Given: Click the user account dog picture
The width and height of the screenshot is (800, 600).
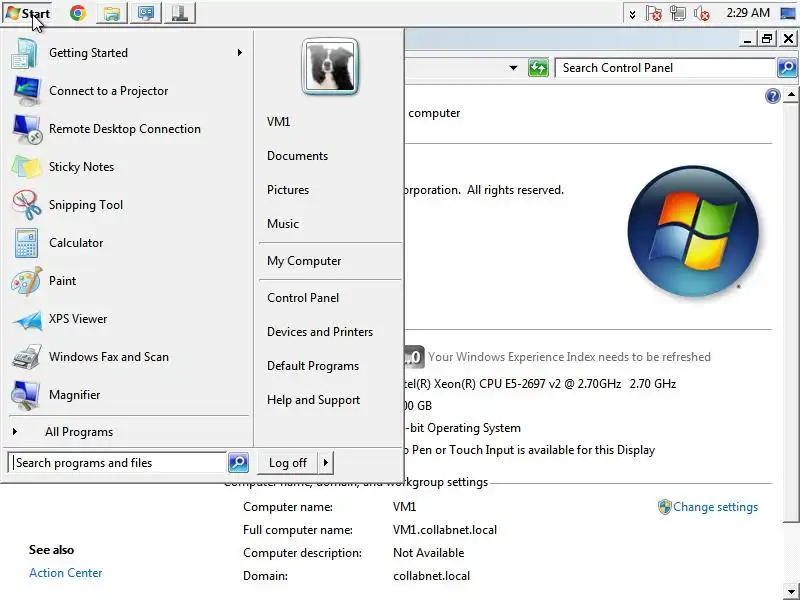Looking at the screenshot, I should [330, 66].
